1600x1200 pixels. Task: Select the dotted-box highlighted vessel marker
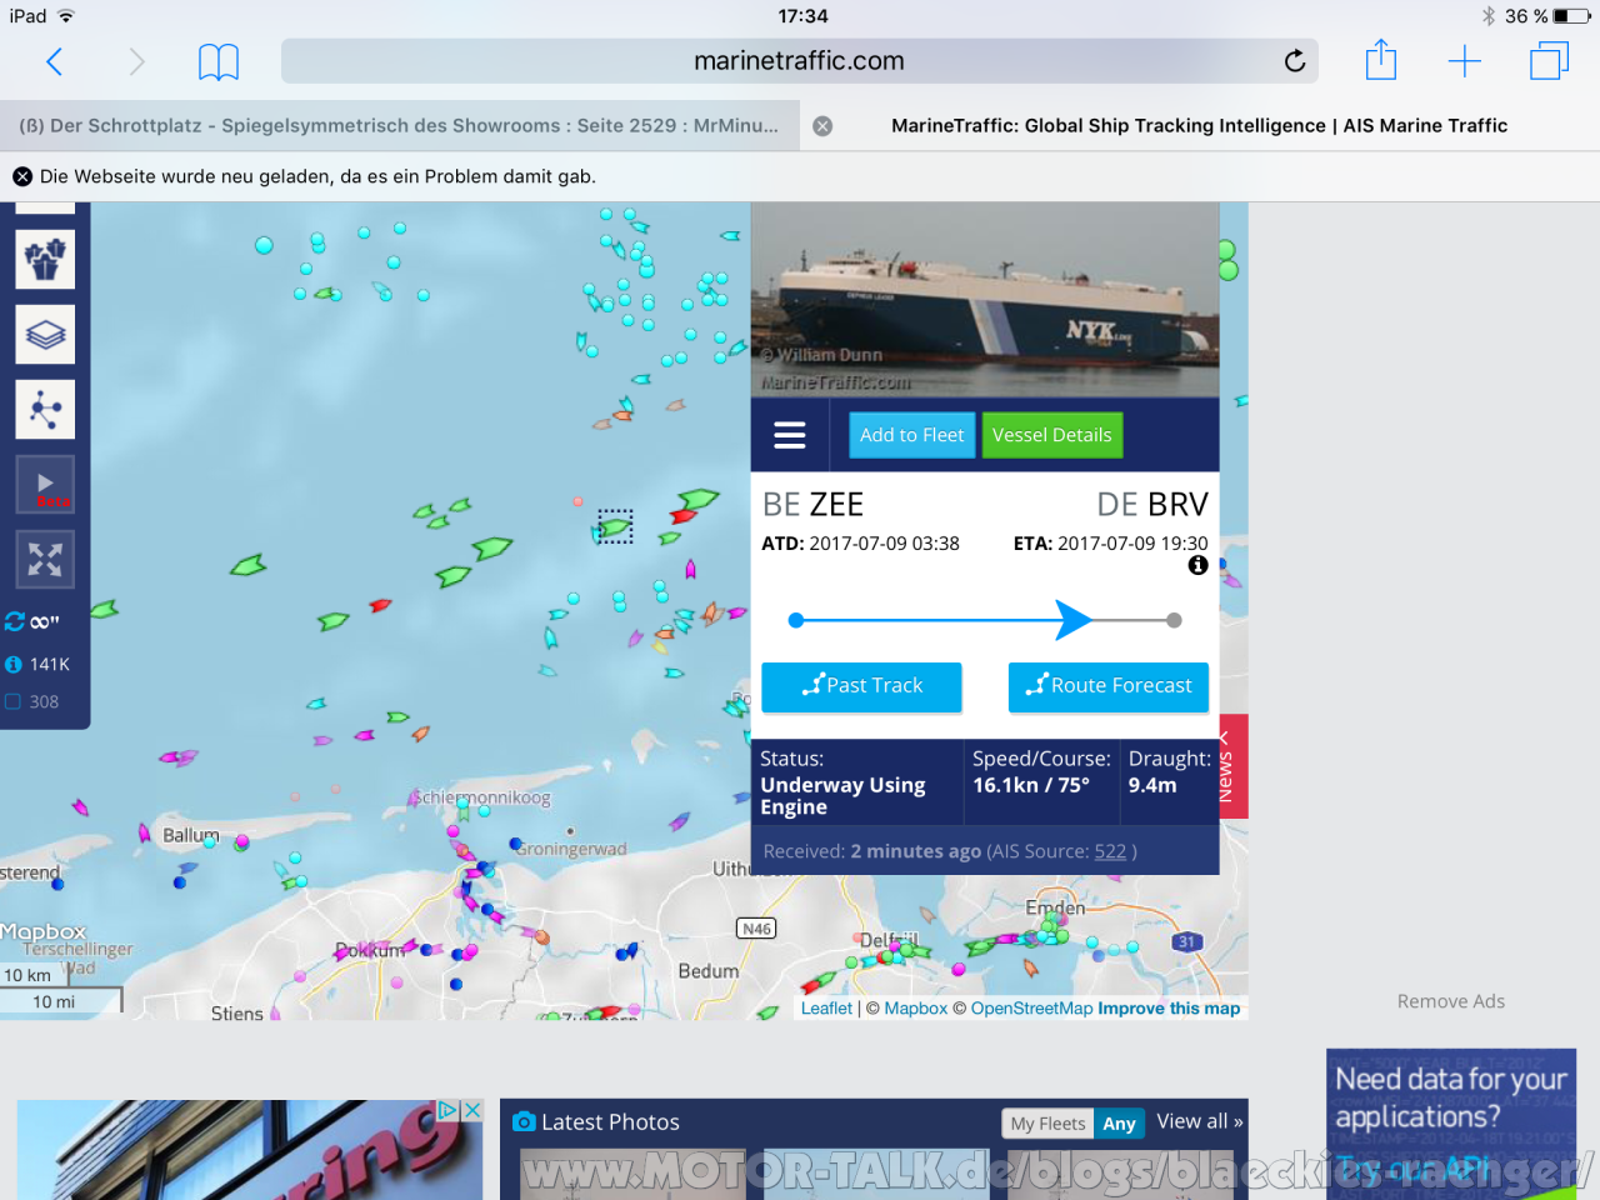tap(615, 526)
